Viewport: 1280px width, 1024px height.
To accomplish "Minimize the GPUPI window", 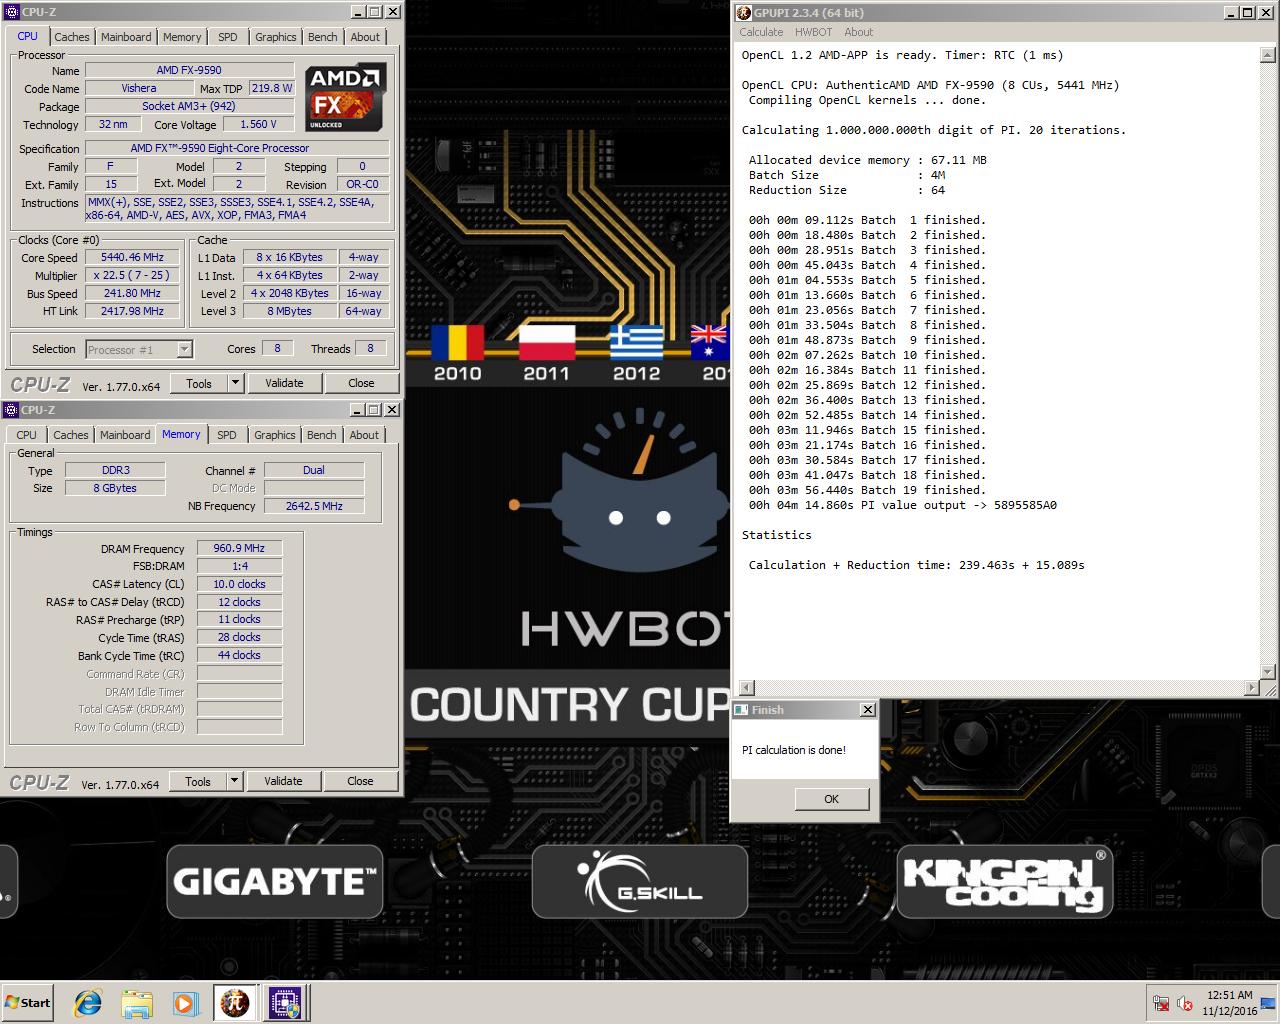I will coord(1231,12).
